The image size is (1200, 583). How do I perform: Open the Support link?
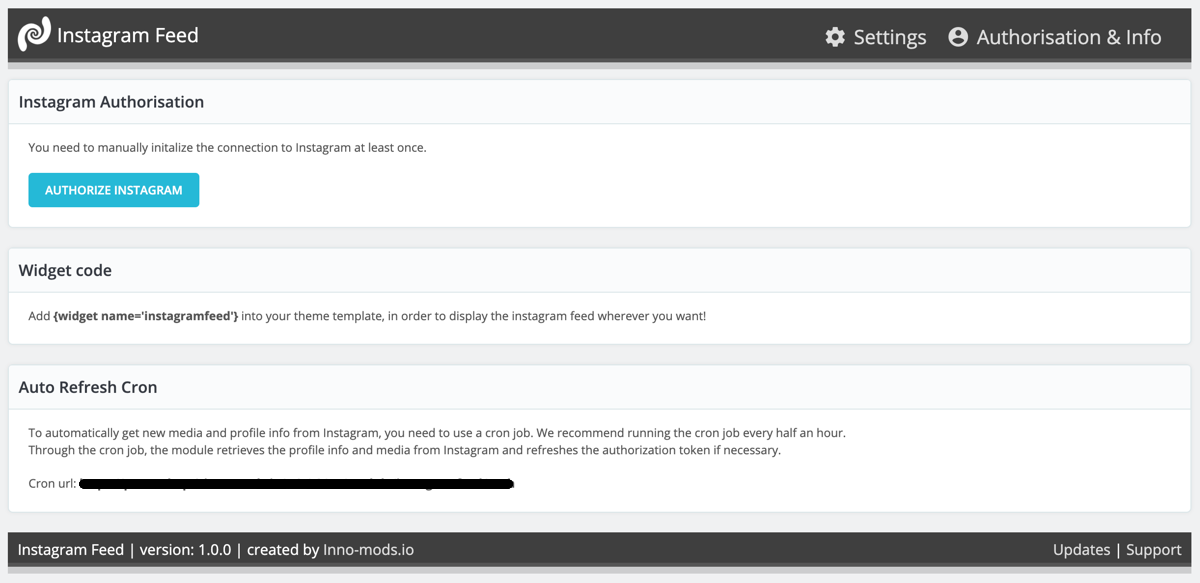point(1153,549)
